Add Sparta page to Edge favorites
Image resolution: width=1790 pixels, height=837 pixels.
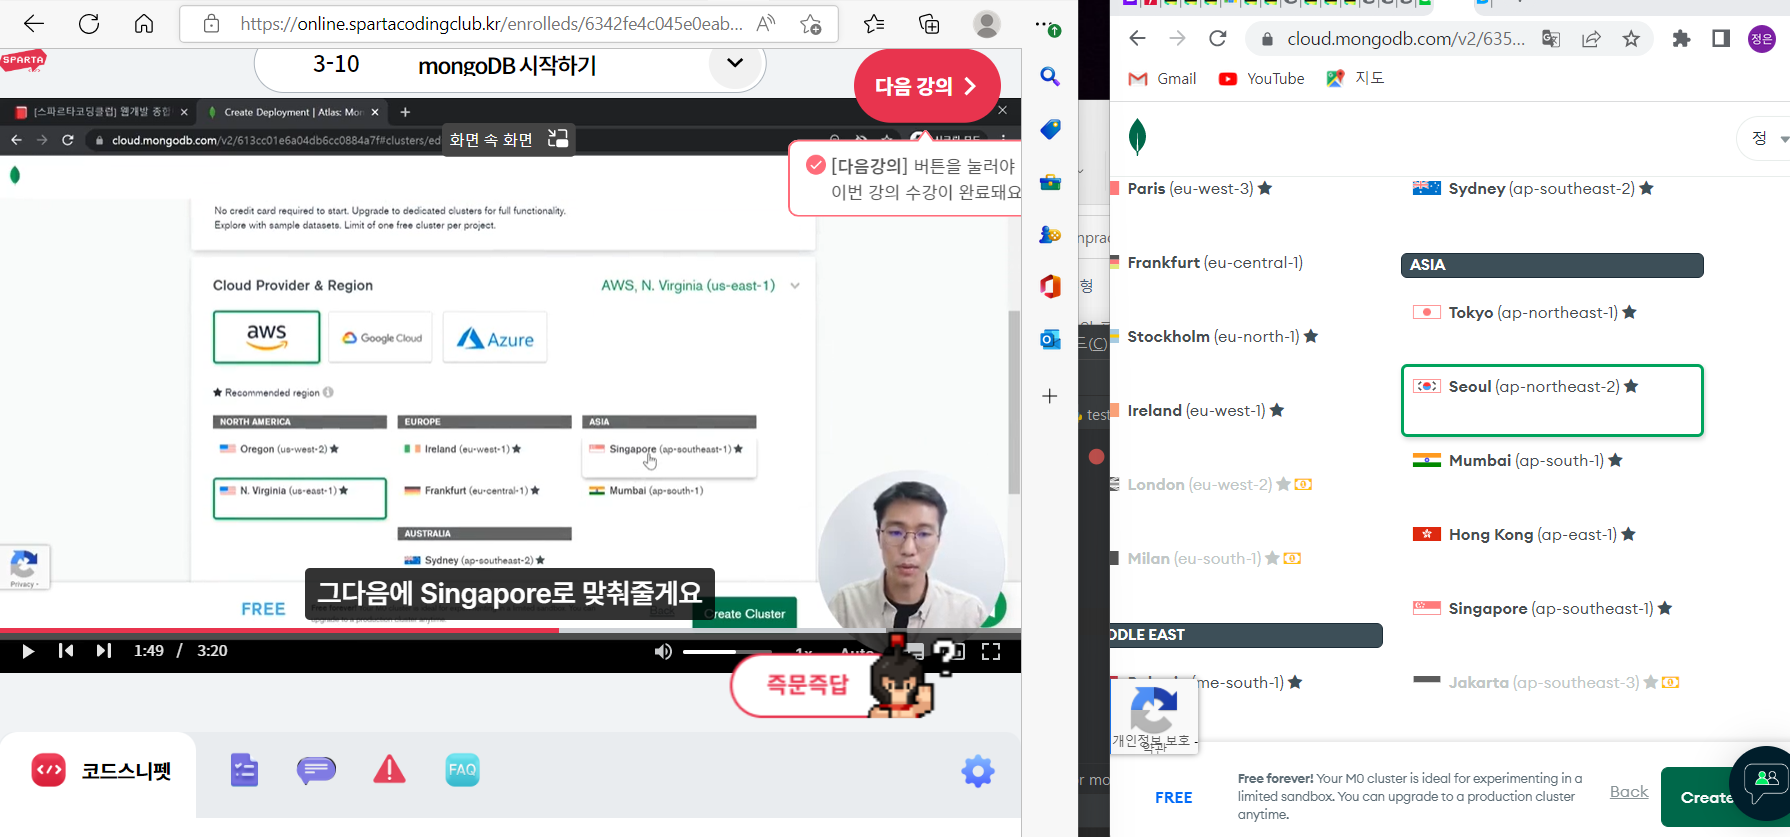coord(811,24)
